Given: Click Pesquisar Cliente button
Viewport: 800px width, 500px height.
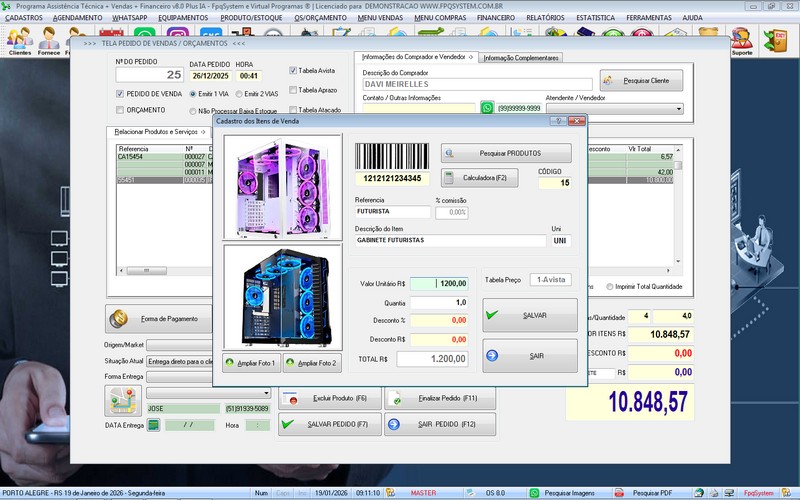Looking at the screenshot, I should point(641,81).
